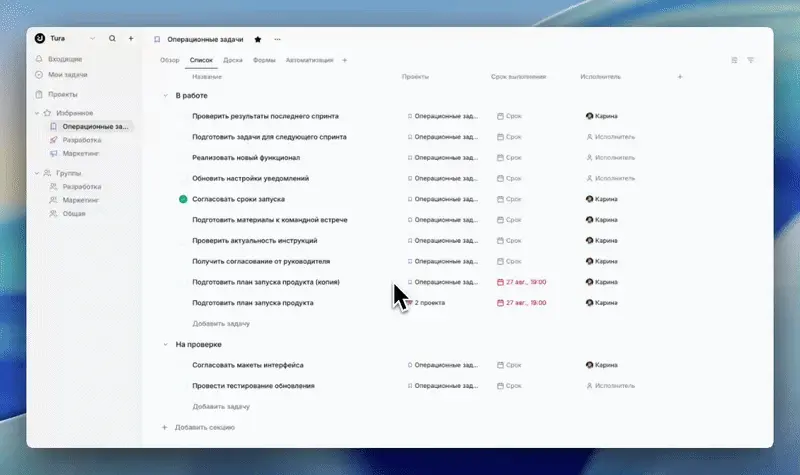The height and width of the screenshot is (475, 800).
Task: Assign Исполнитель for Обновить настройки уведомлений
Action: [x=610, y=179]
